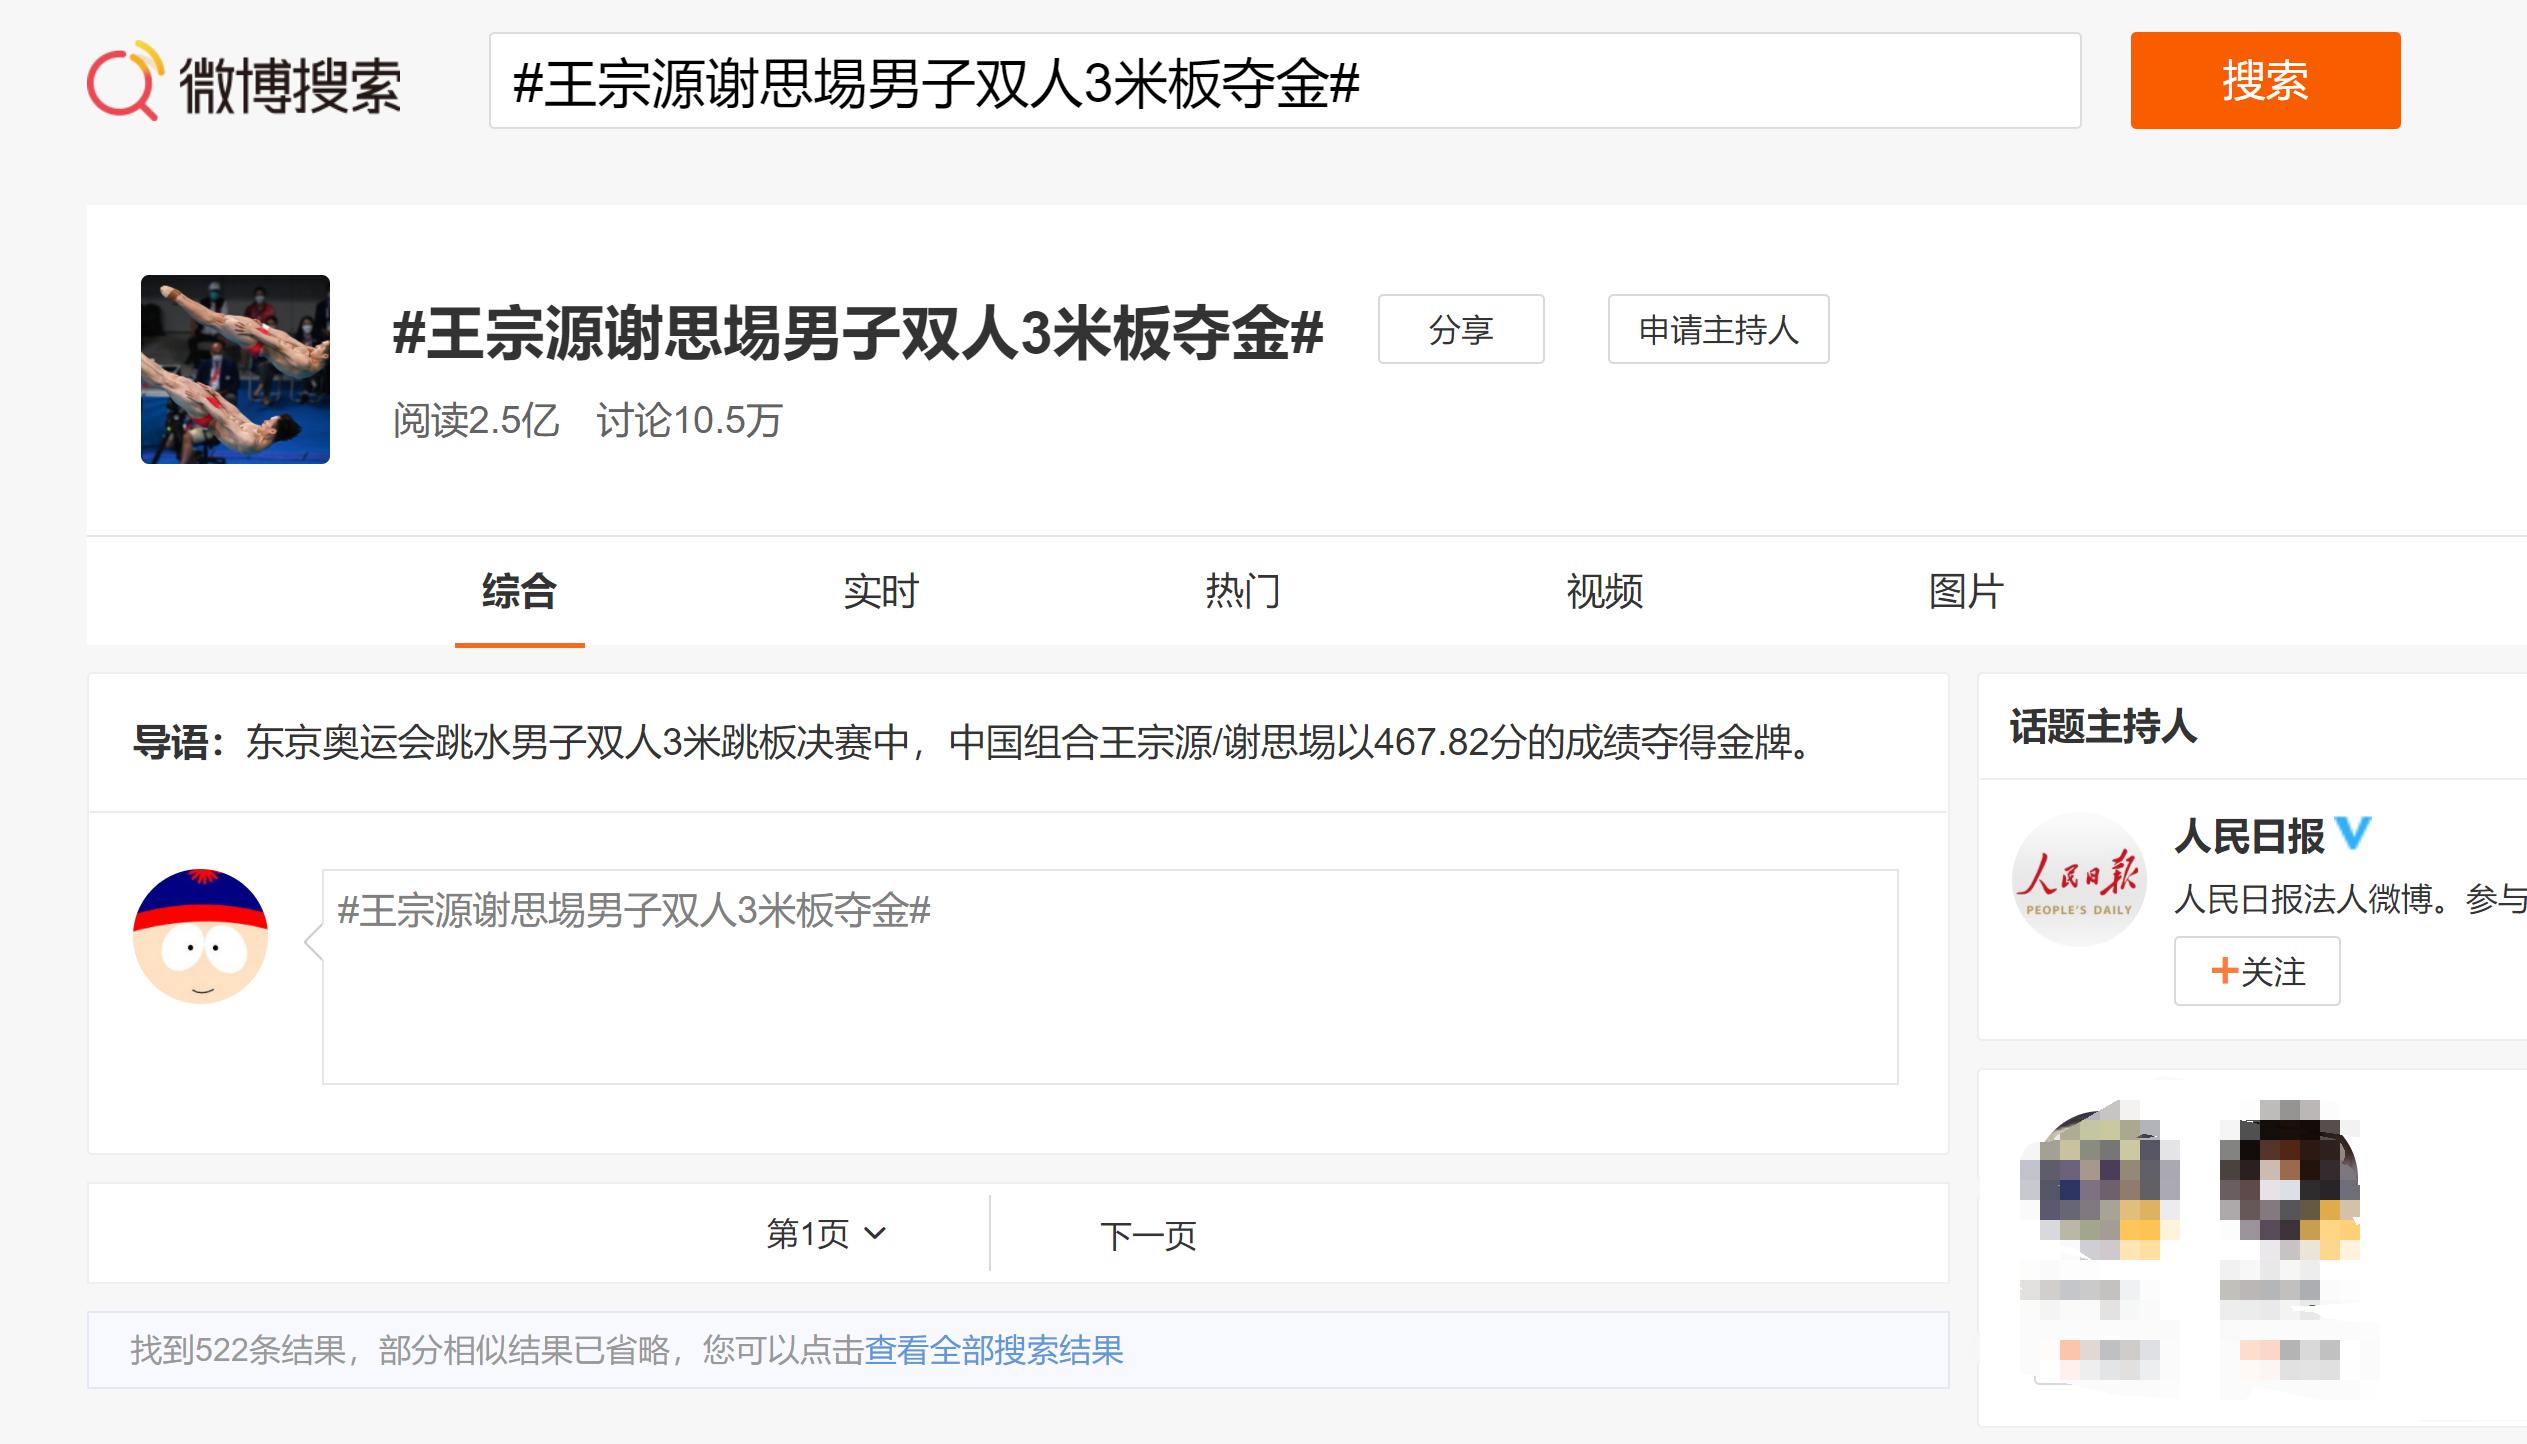Open 查看全部搜索结果 link
This screenshot has width=2527, height=1444.
click(x=994, y=1350)
